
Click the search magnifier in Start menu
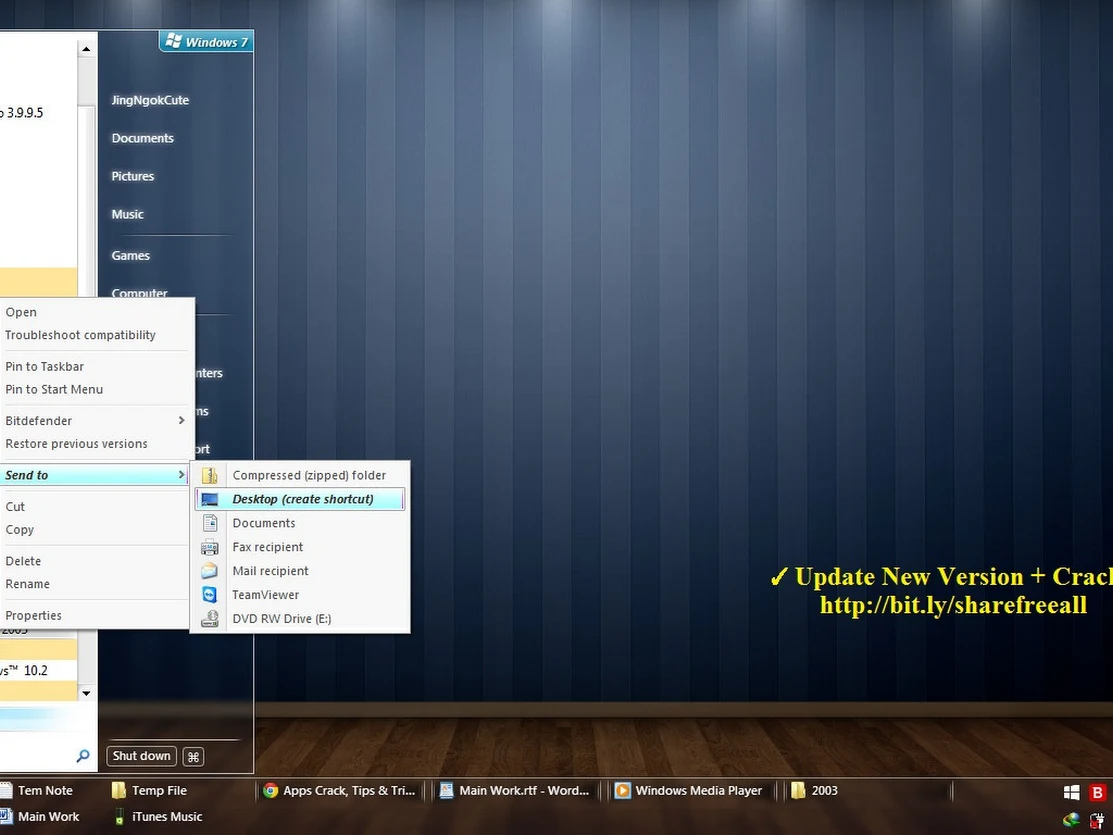click(x=83, y=756)
